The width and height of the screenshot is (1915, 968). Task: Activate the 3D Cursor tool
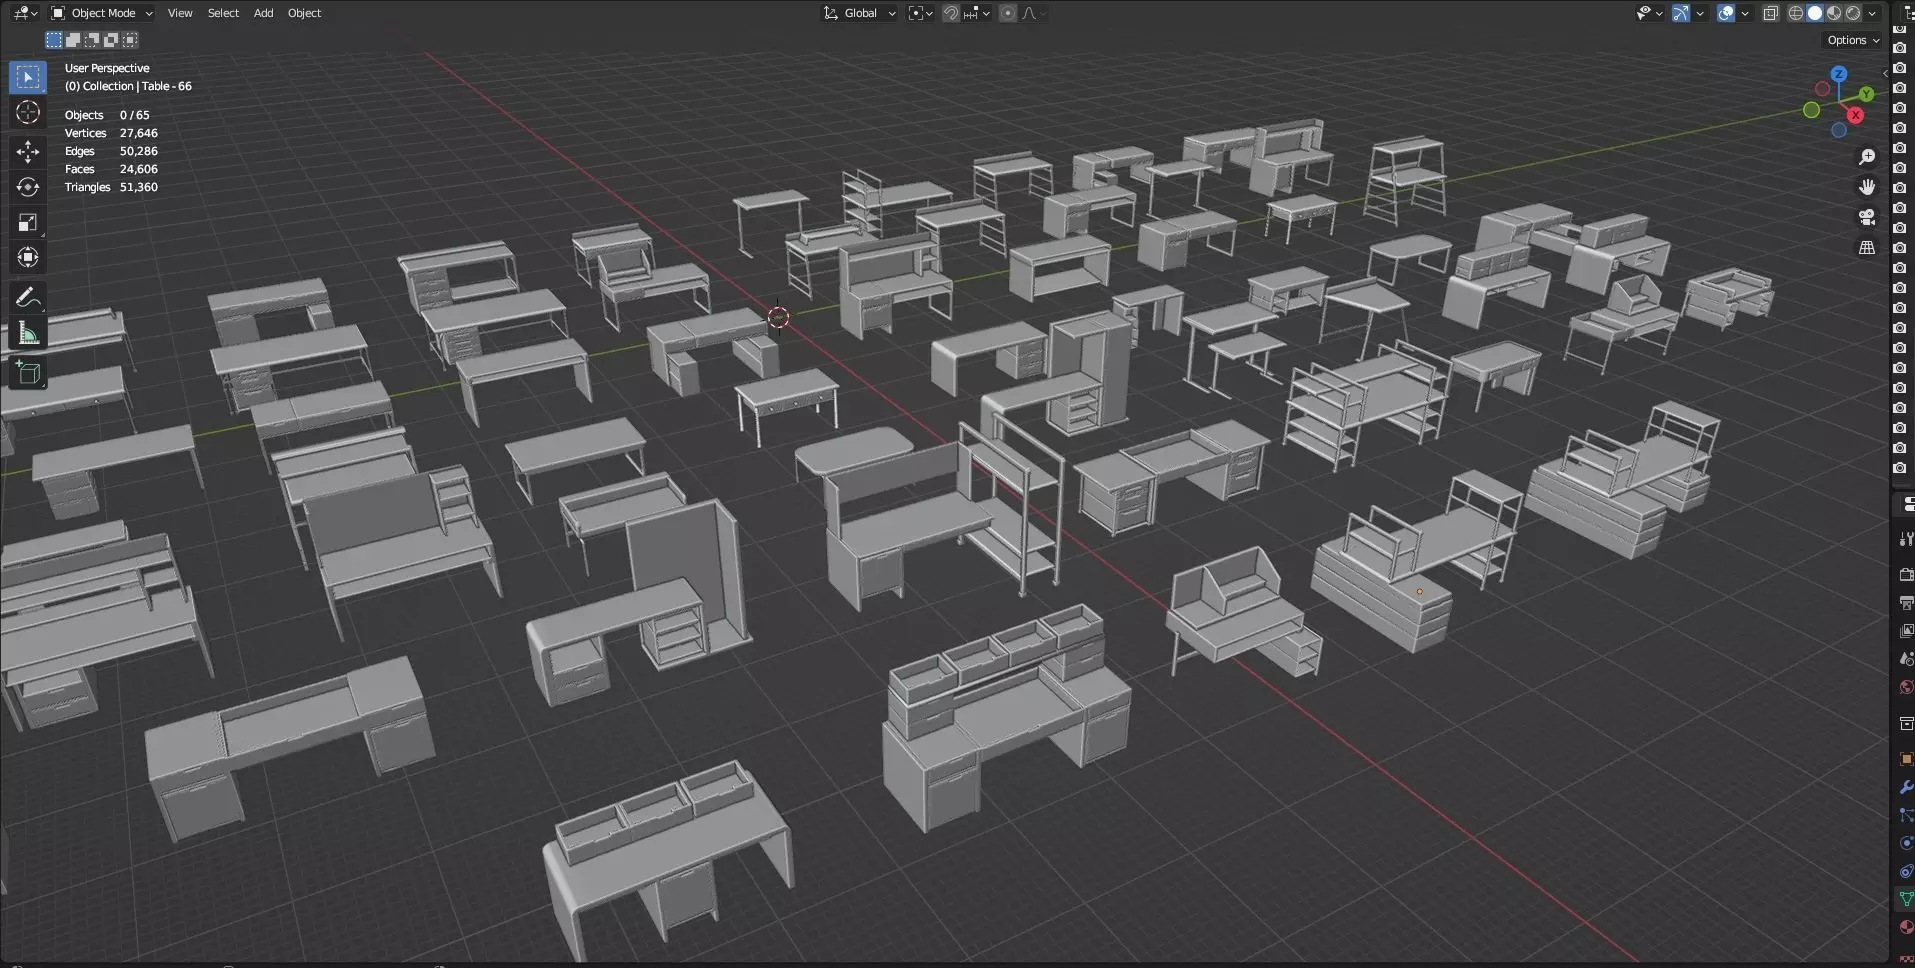click(x=28, y=112)
